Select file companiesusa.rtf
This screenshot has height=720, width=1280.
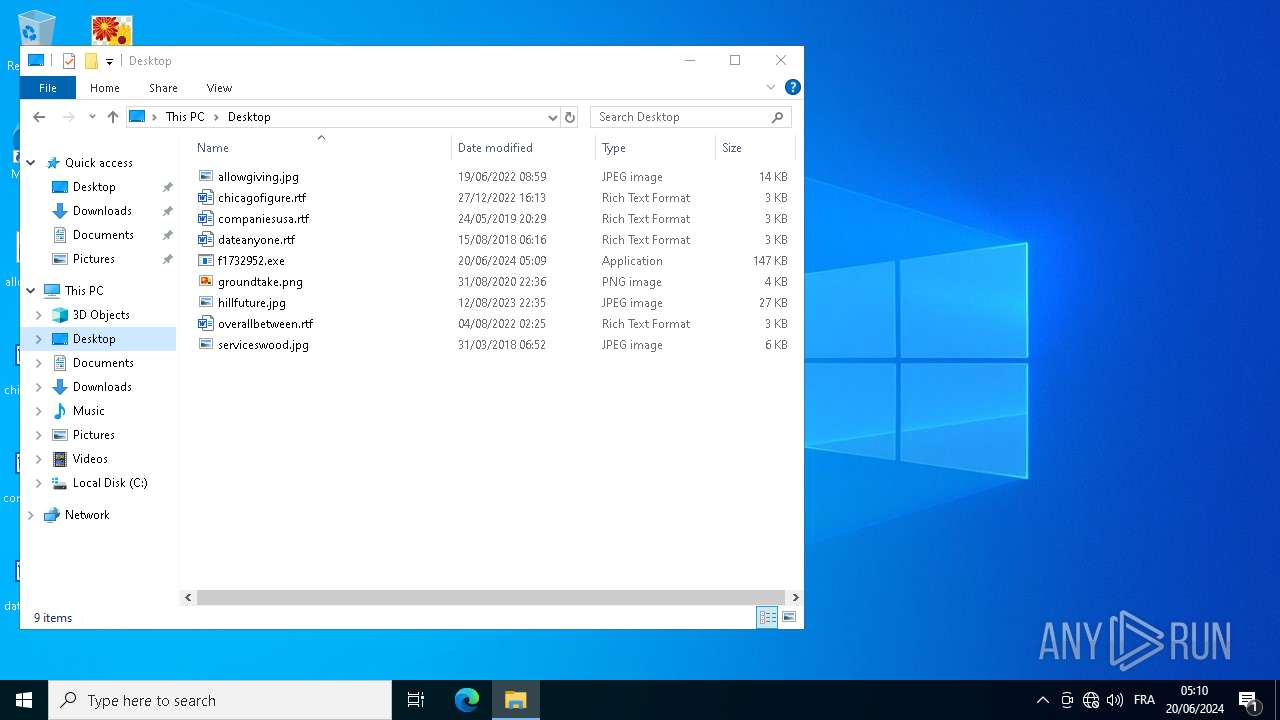263,219
